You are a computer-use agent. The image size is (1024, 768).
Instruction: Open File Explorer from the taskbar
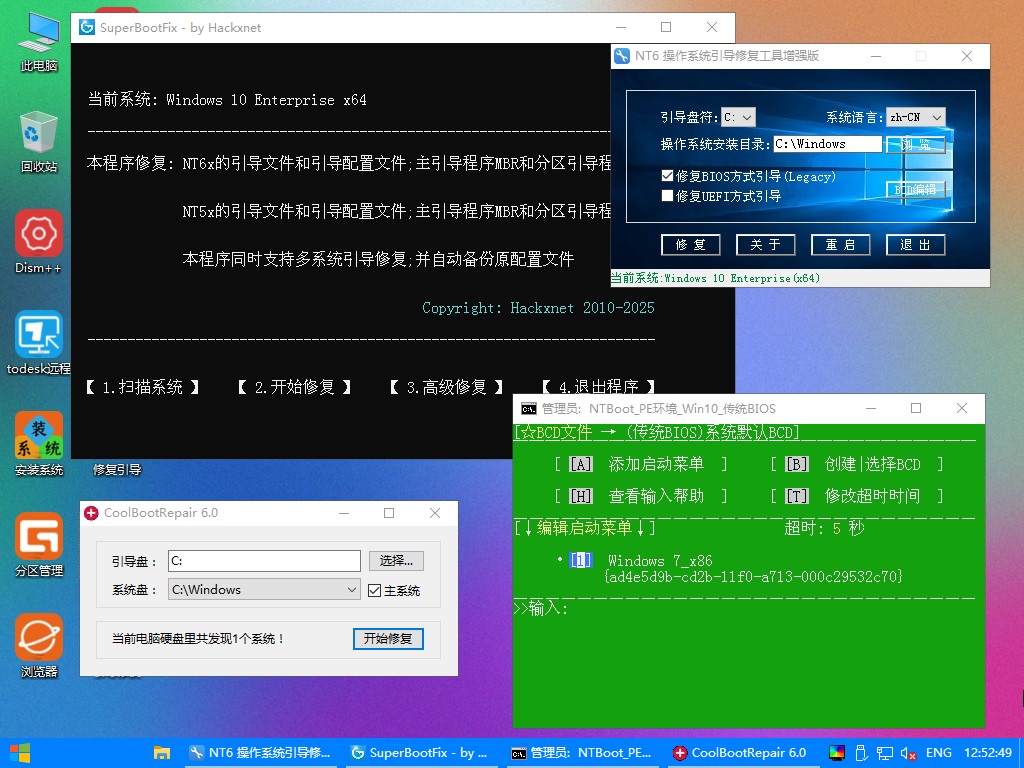pyautogui.click(x=161, y=753)
